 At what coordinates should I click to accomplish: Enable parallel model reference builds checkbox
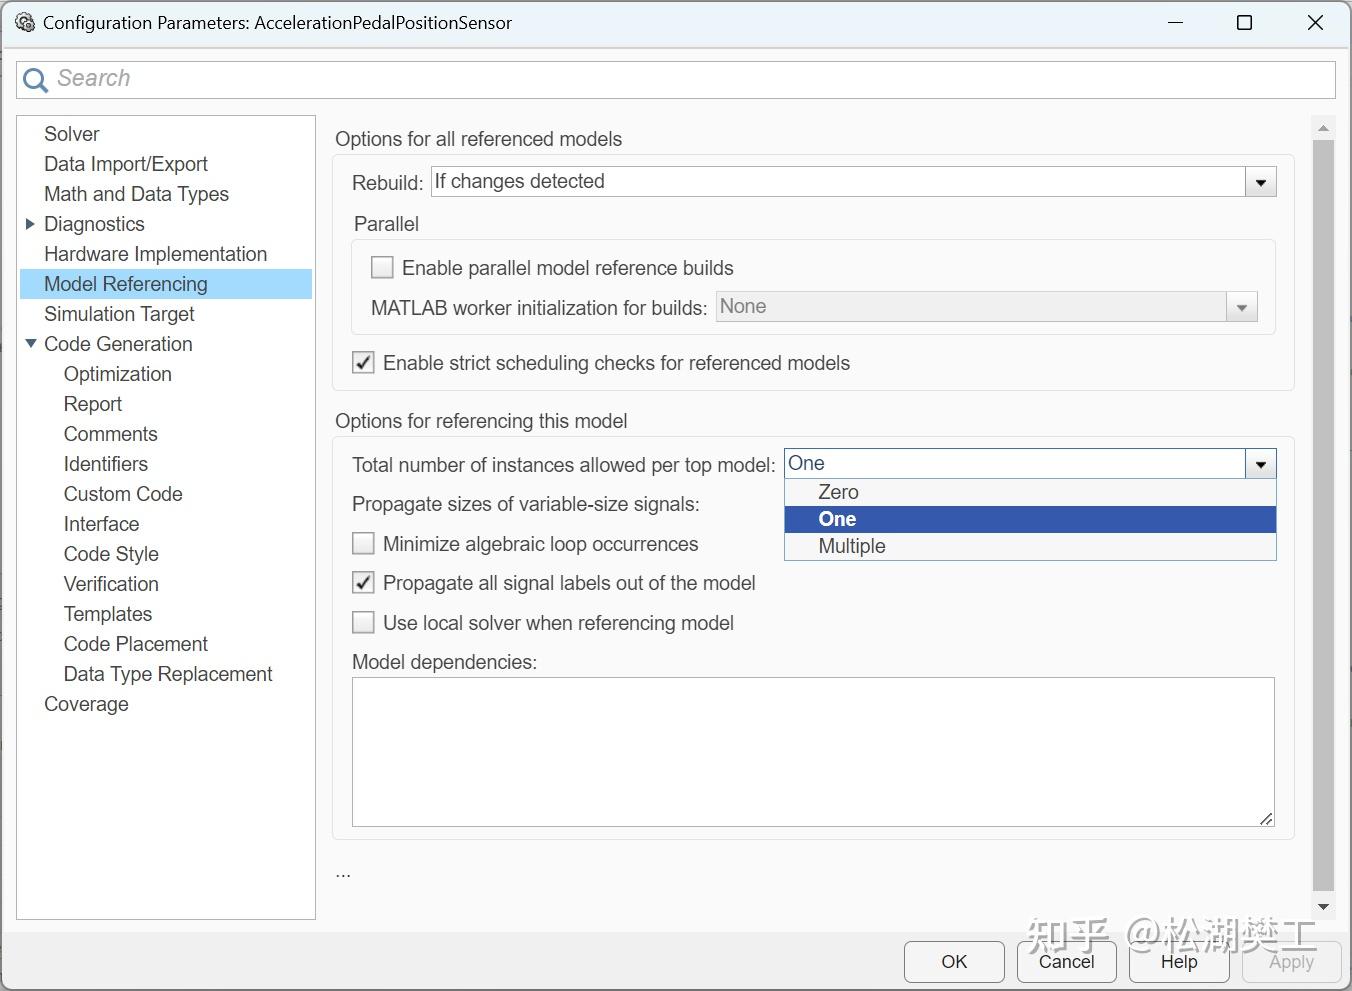(382, 268)
